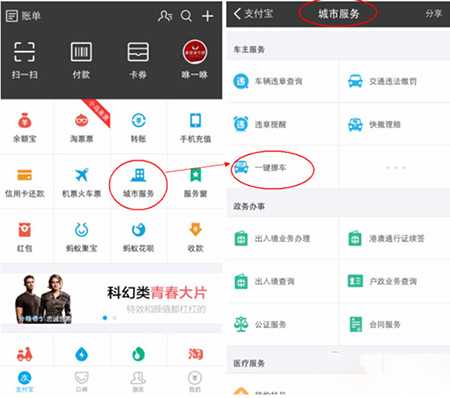Open 公证服务 notary service
This screenshot has width=450, height=398.
[x=282, y=324]
